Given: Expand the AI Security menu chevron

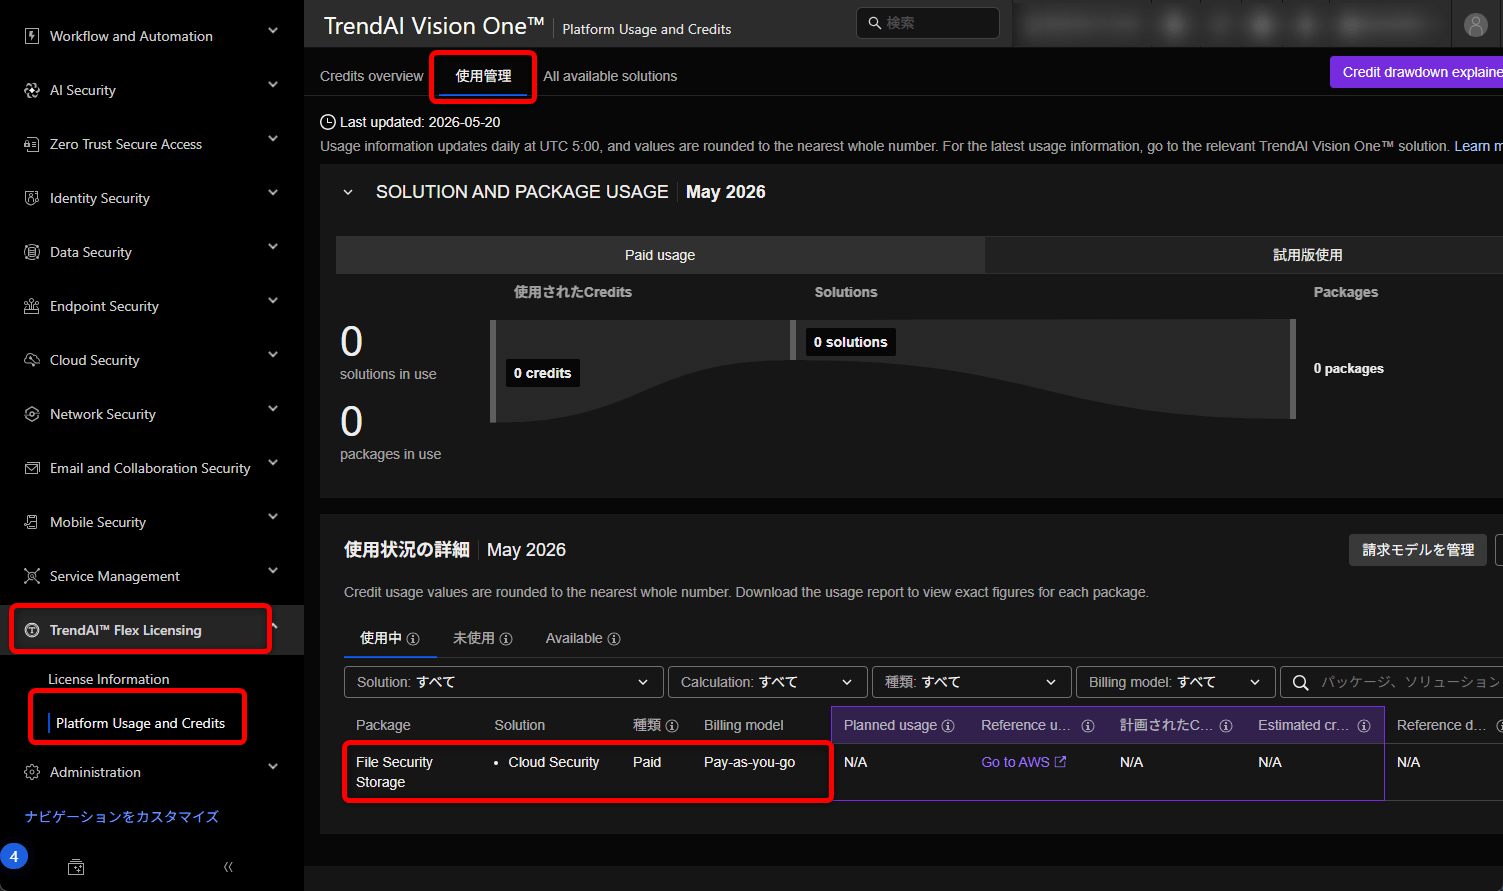Looking at the screenshot, I should (273, 85).
